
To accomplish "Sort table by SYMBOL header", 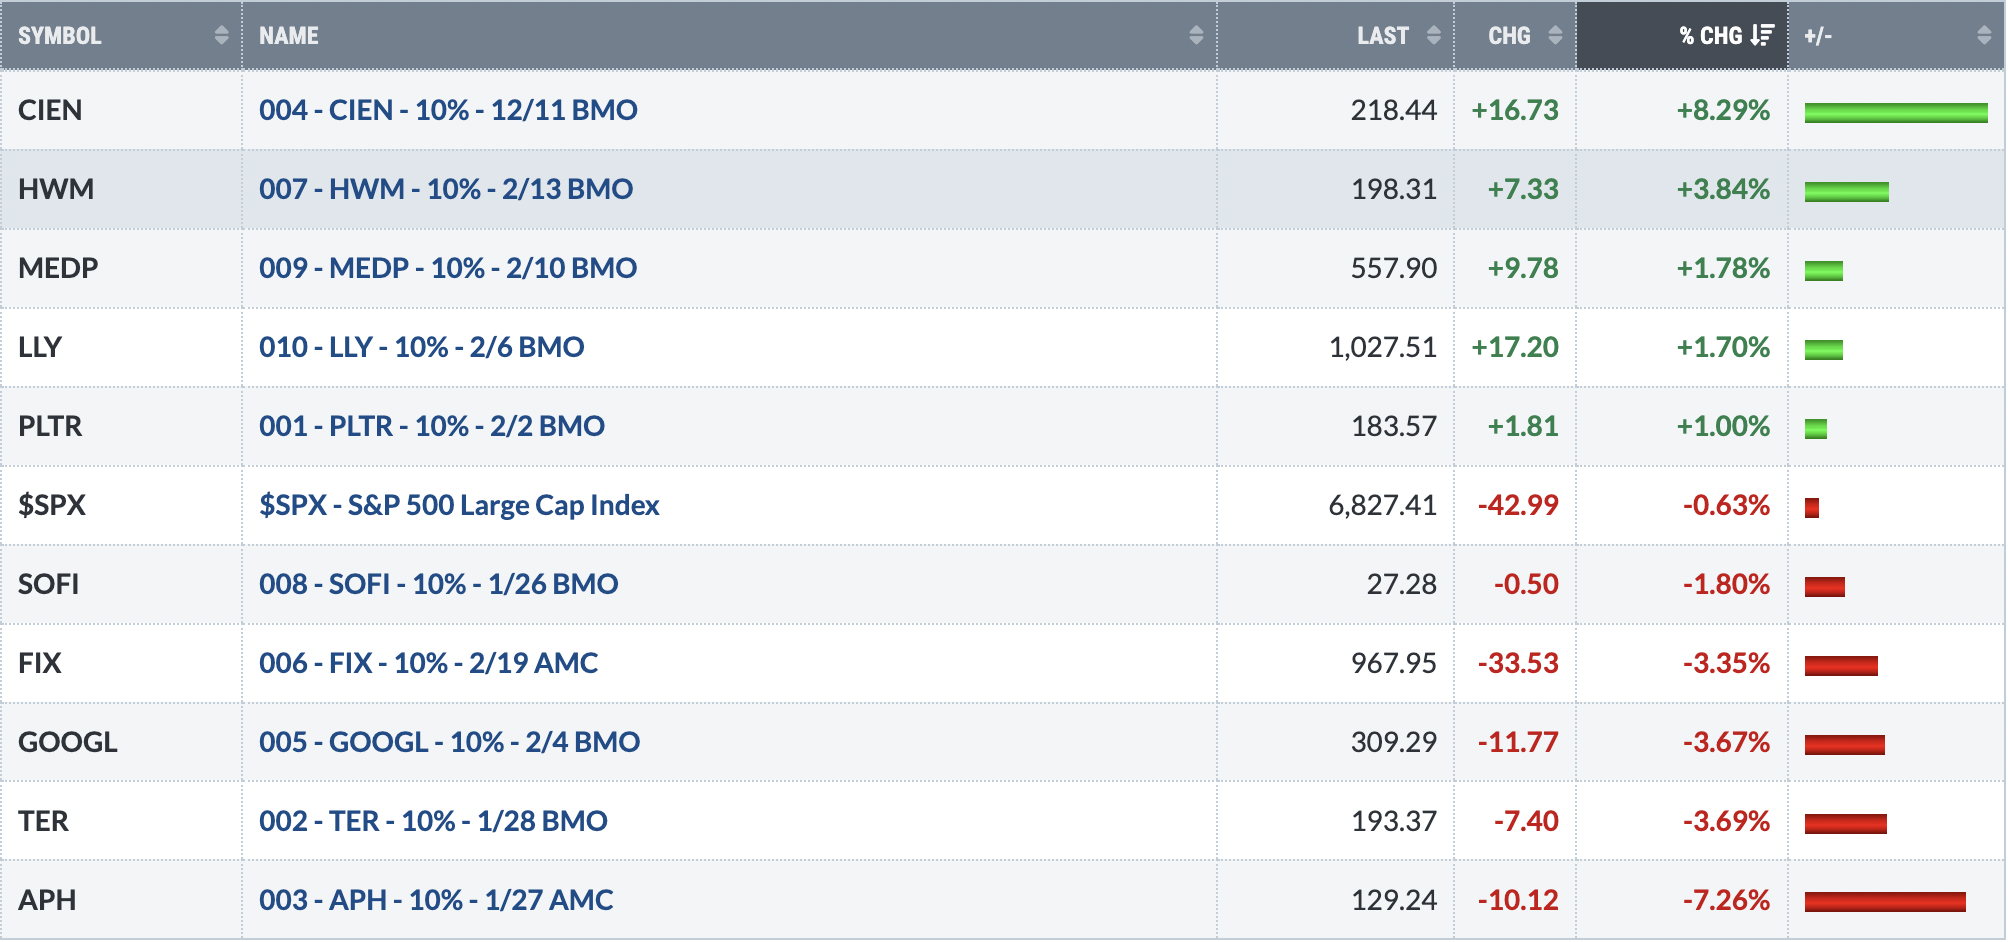I will (x=60, y=36).
